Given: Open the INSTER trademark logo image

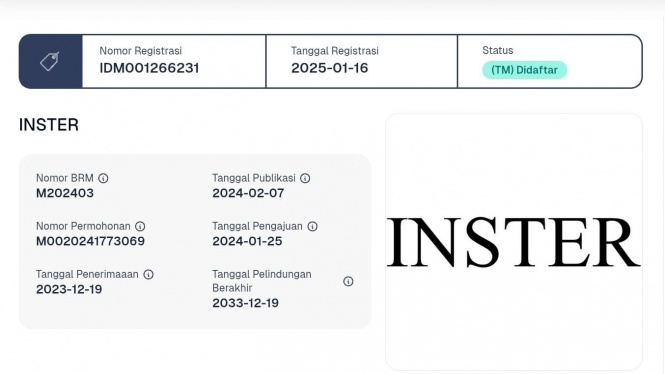Looking at the screenshot, I should click(x=514, y=242).
